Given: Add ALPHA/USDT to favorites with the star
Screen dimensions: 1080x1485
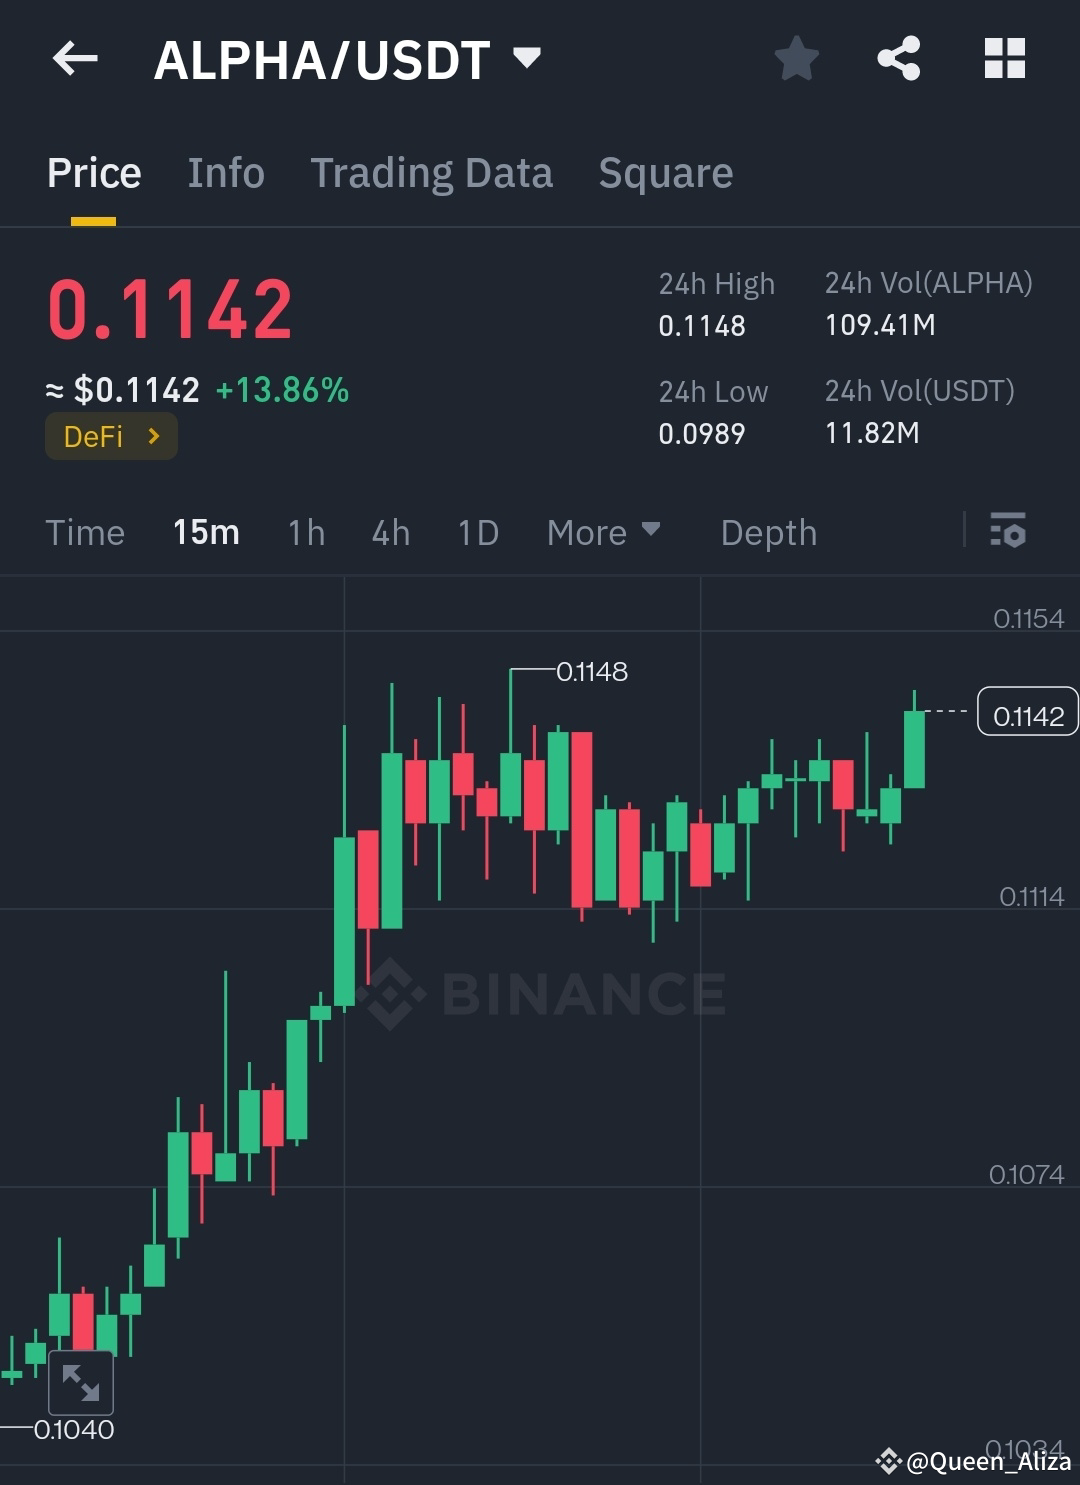Looking at the screenshot, I should pyautogui.click(x=797, y=58).
